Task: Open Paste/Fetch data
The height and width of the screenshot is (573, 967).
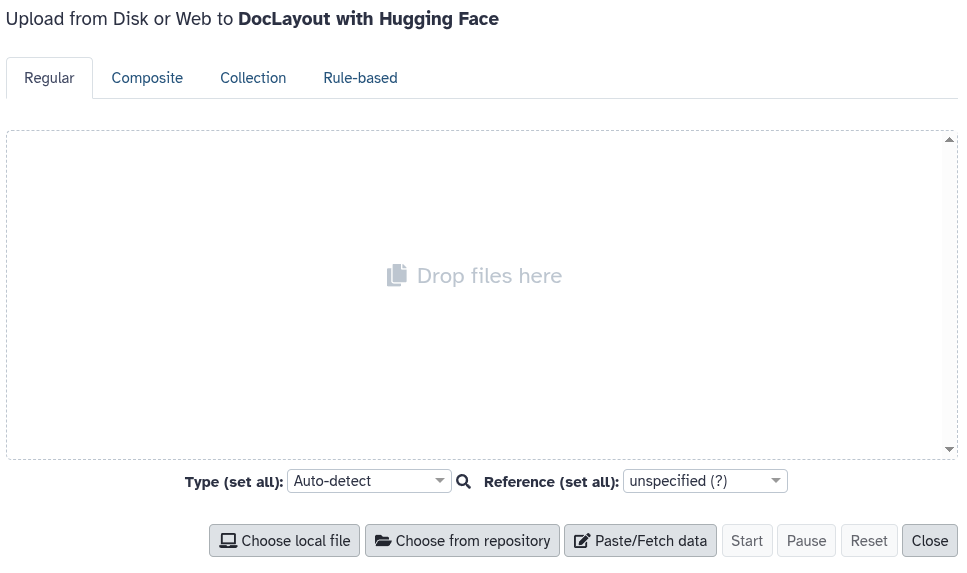Action: pos(640,541)
